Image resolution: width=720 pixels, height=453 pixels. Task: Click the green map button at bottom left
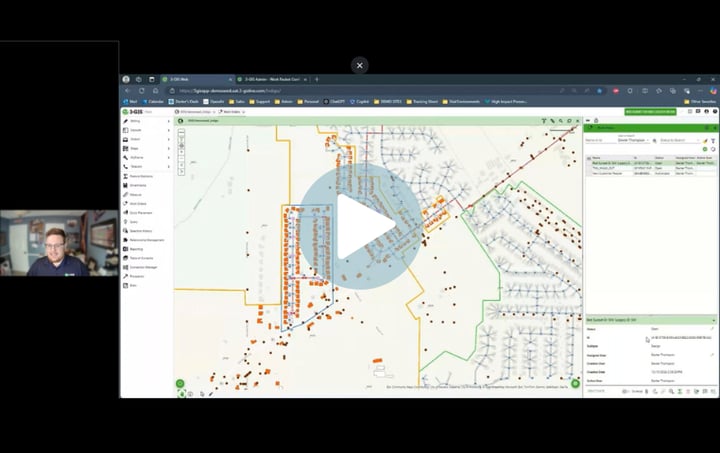coord(180,383)
